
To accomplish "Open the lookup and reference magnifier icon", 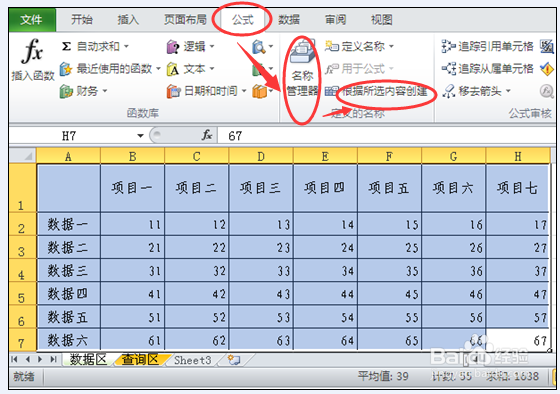I will pyautogui.click(x=259, y=47).
